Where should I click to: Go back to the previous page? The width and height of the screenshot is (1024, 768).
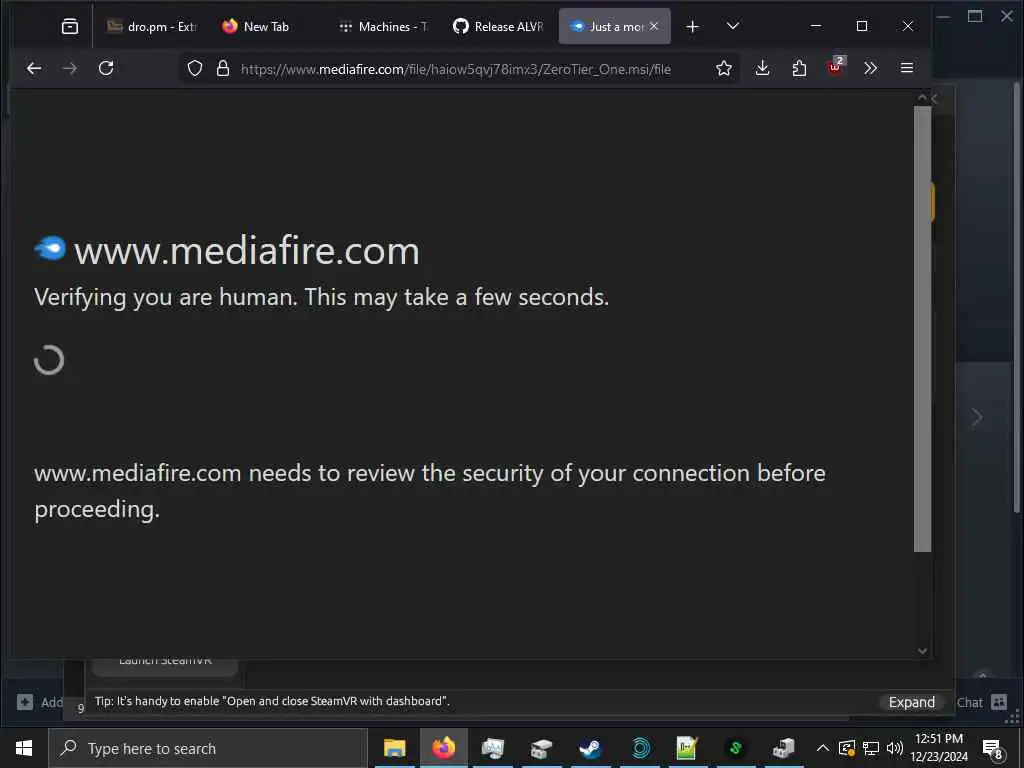tap(34, 68)
